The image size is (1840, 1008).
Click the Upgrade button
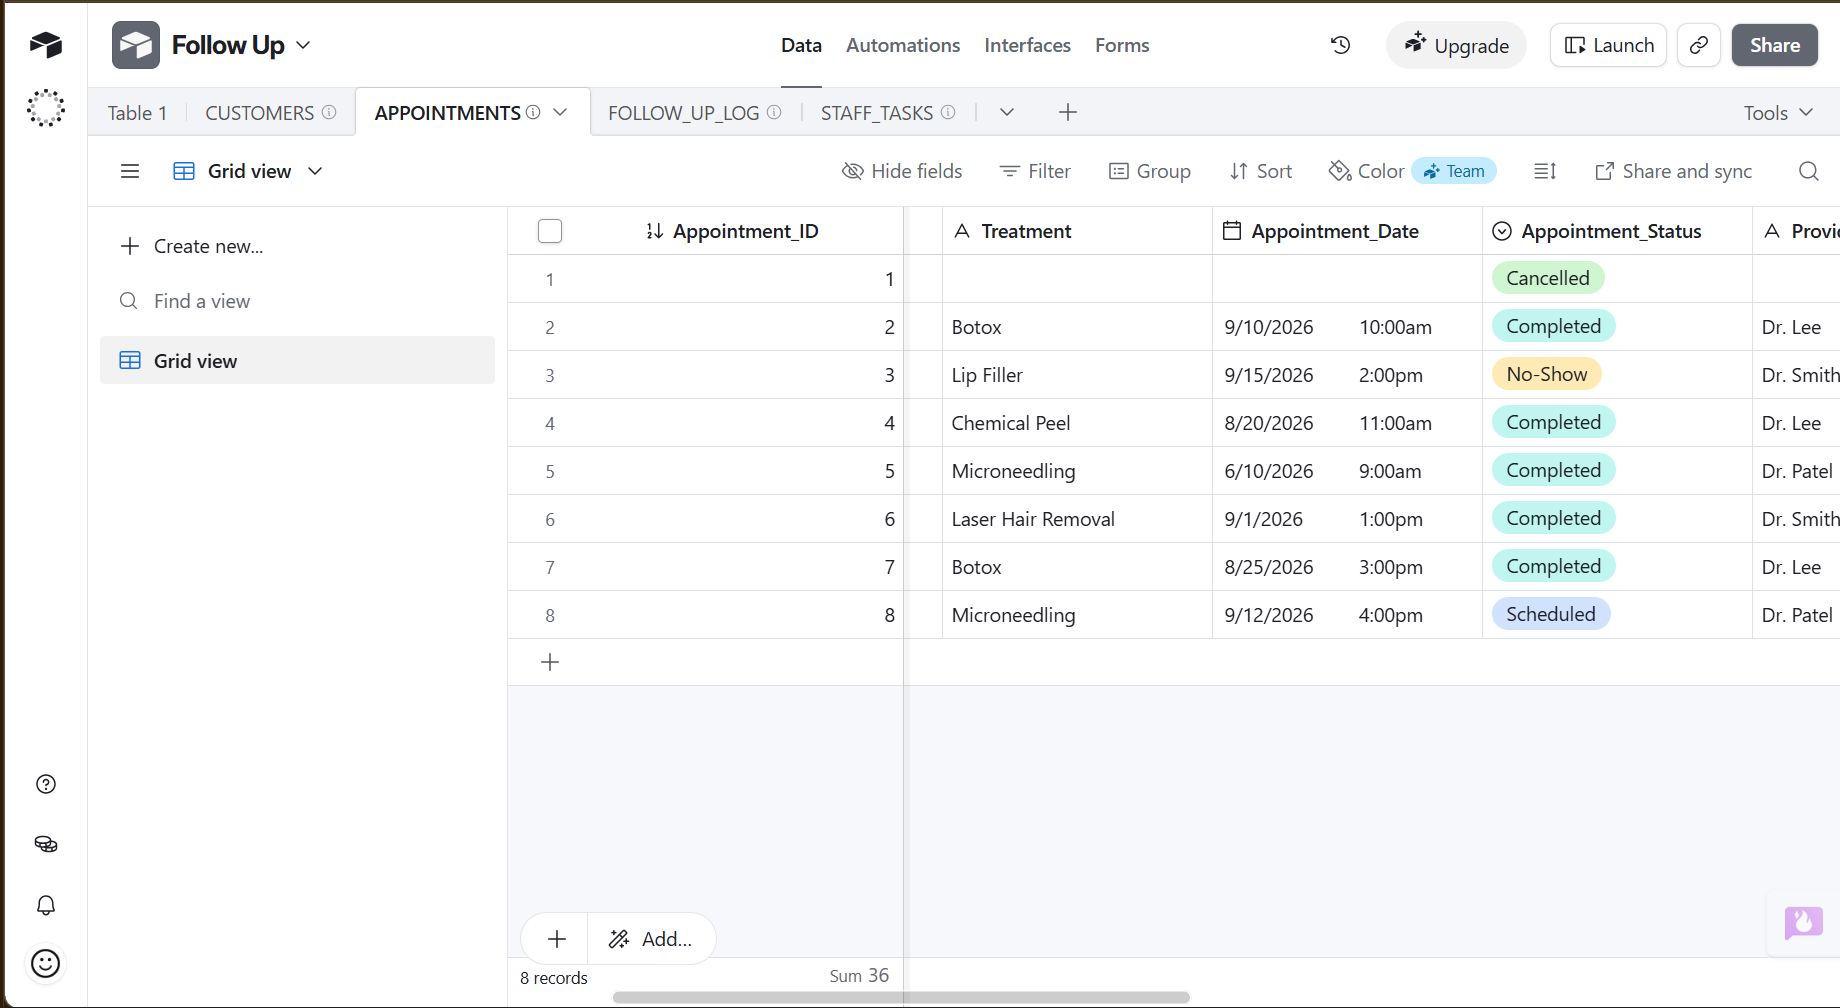click(x=1456, y=45)
